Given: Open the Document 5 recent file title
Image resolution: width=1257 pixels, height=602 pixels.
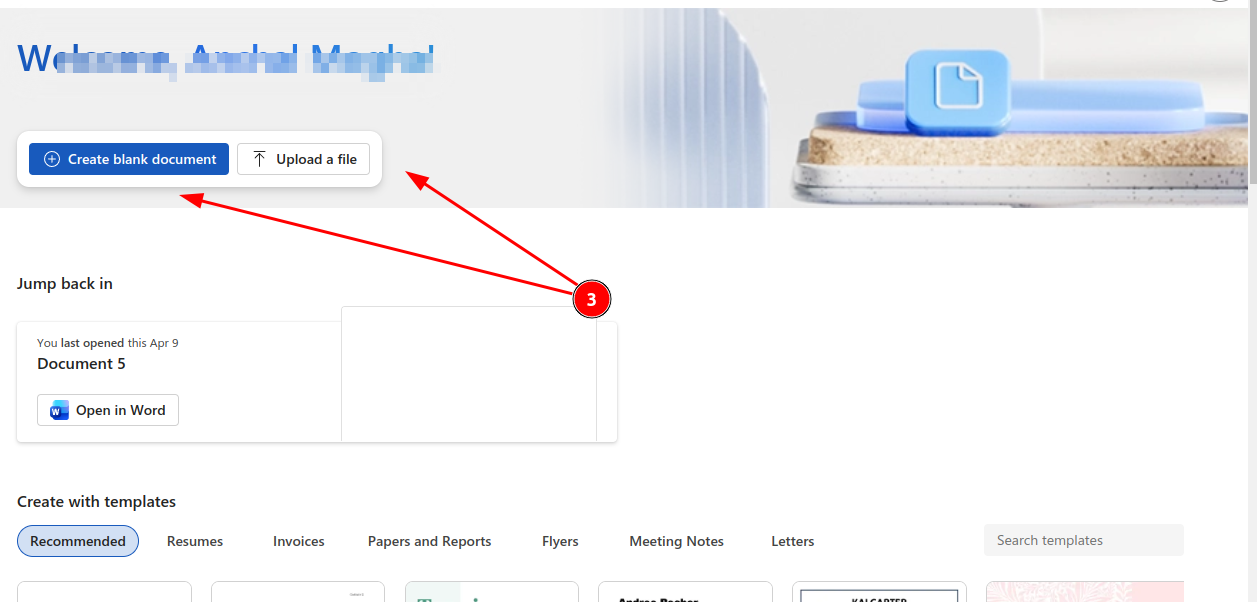Looking at the screenshot, I should tap(81, 364).
